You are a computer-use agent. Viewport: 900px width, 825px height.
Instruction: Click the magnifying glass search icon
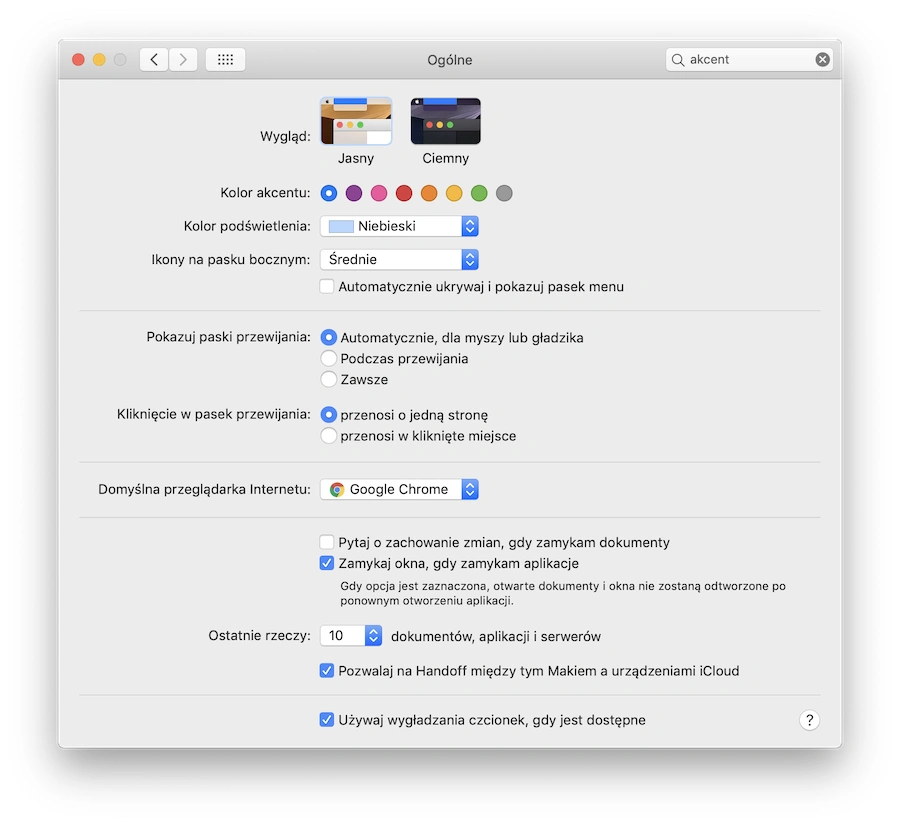pos(678,60)
